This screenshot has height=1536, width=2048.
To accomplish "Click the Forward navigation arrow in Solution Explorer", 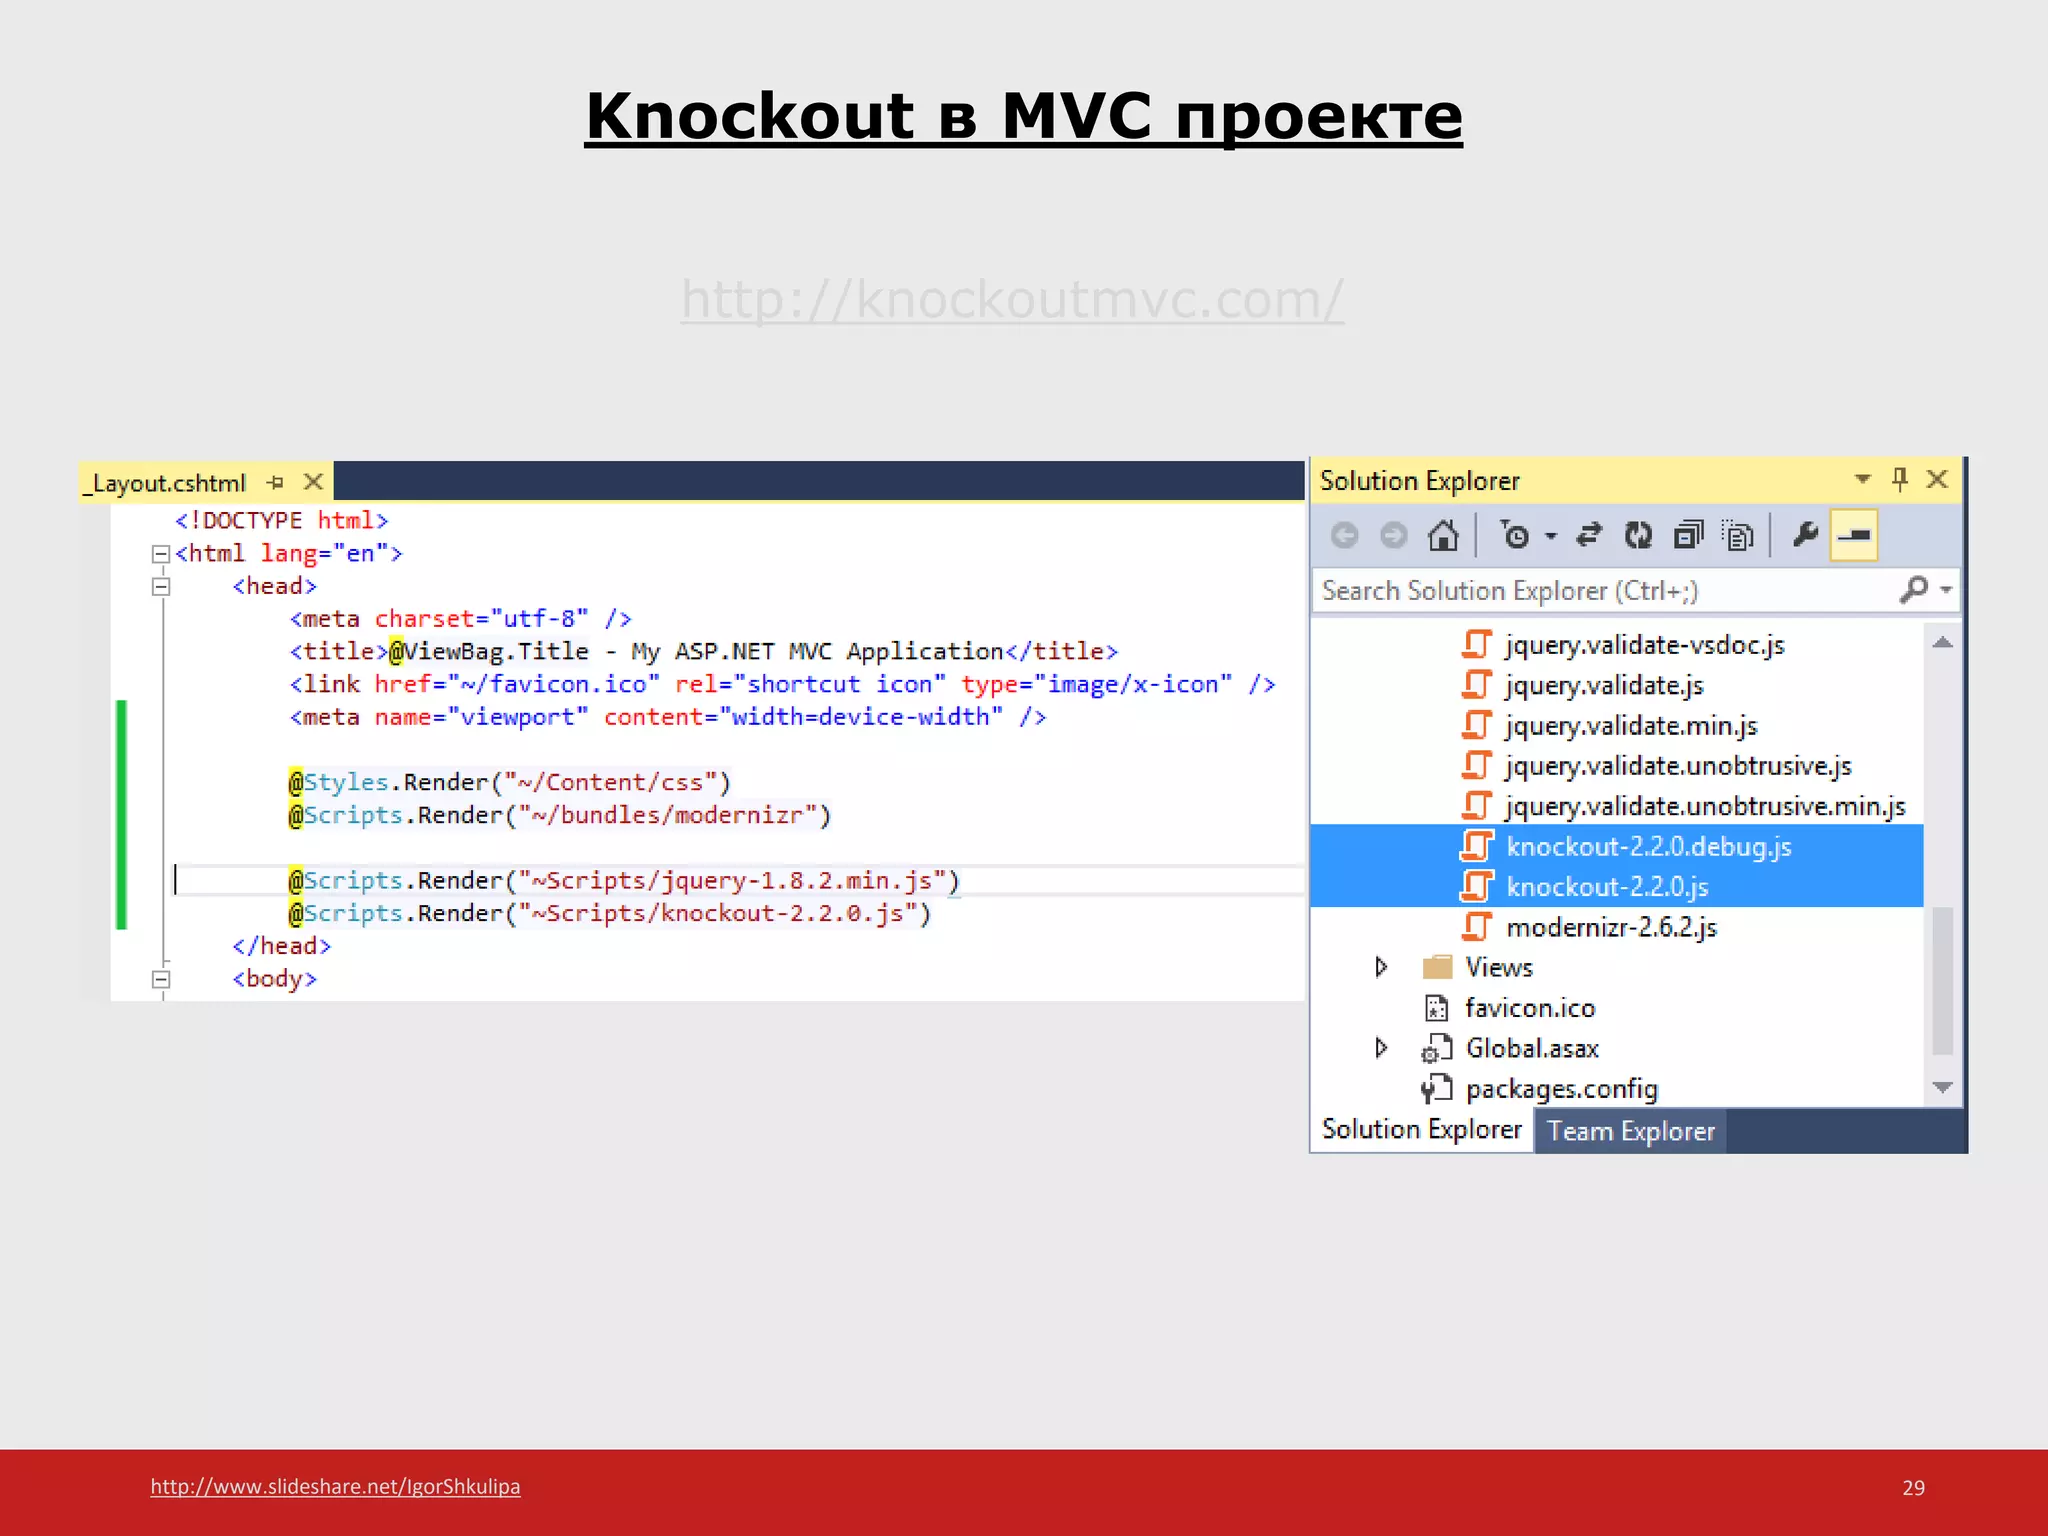I will coord(1393,536).
